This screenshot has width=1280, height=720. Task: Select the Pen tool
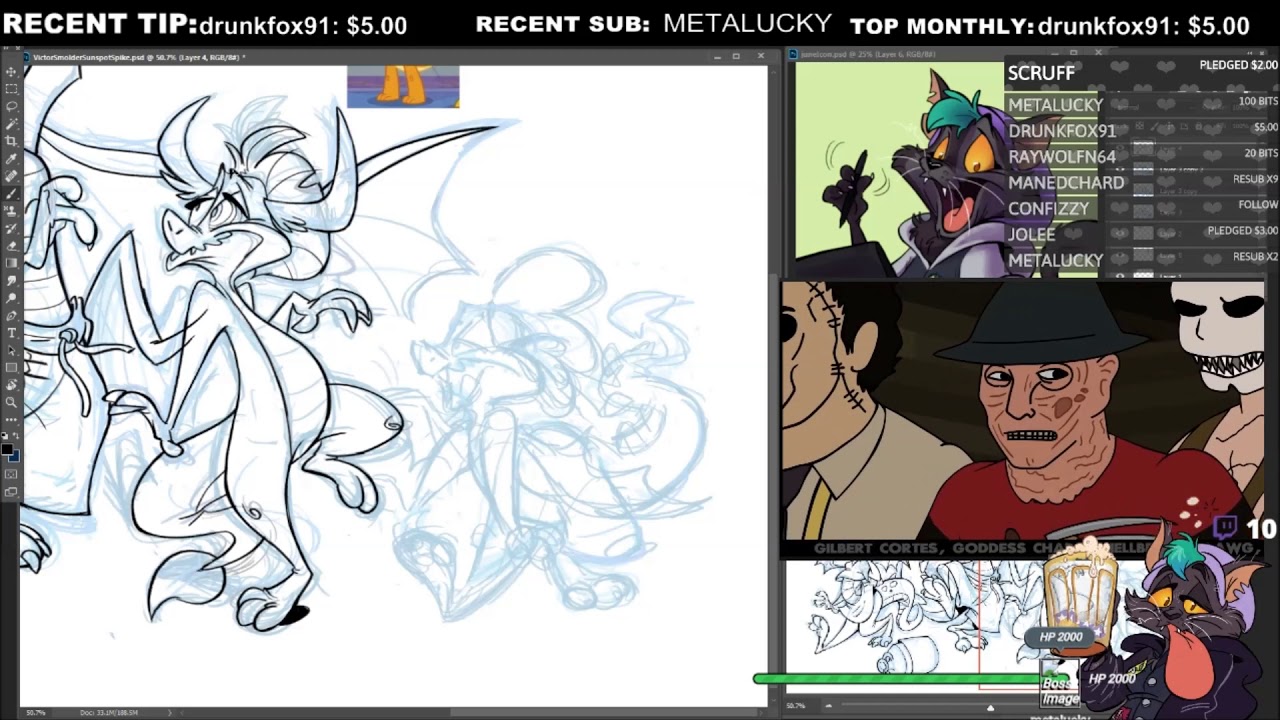(x=11, y=315)
